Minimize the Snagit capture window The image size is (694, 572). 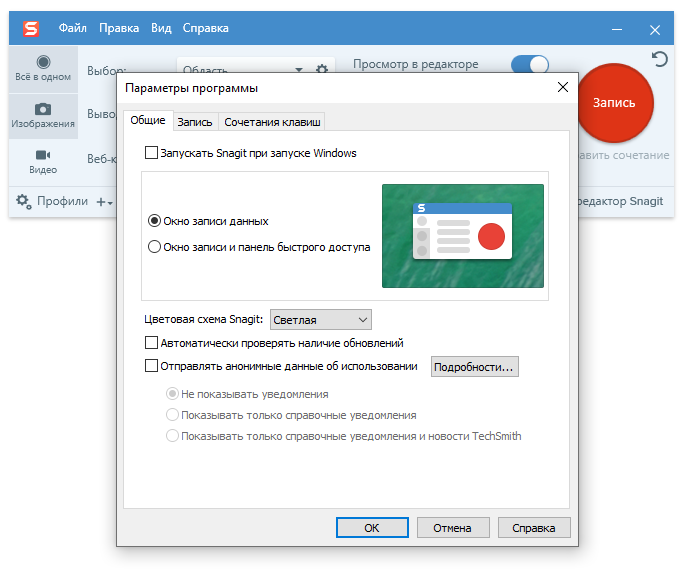(617, 30)
